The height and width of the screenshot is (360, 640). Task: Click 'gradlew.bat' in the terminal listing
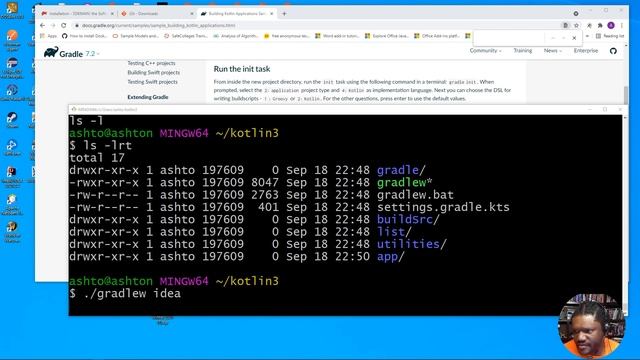pyautogui.click(x=415, y=195)
